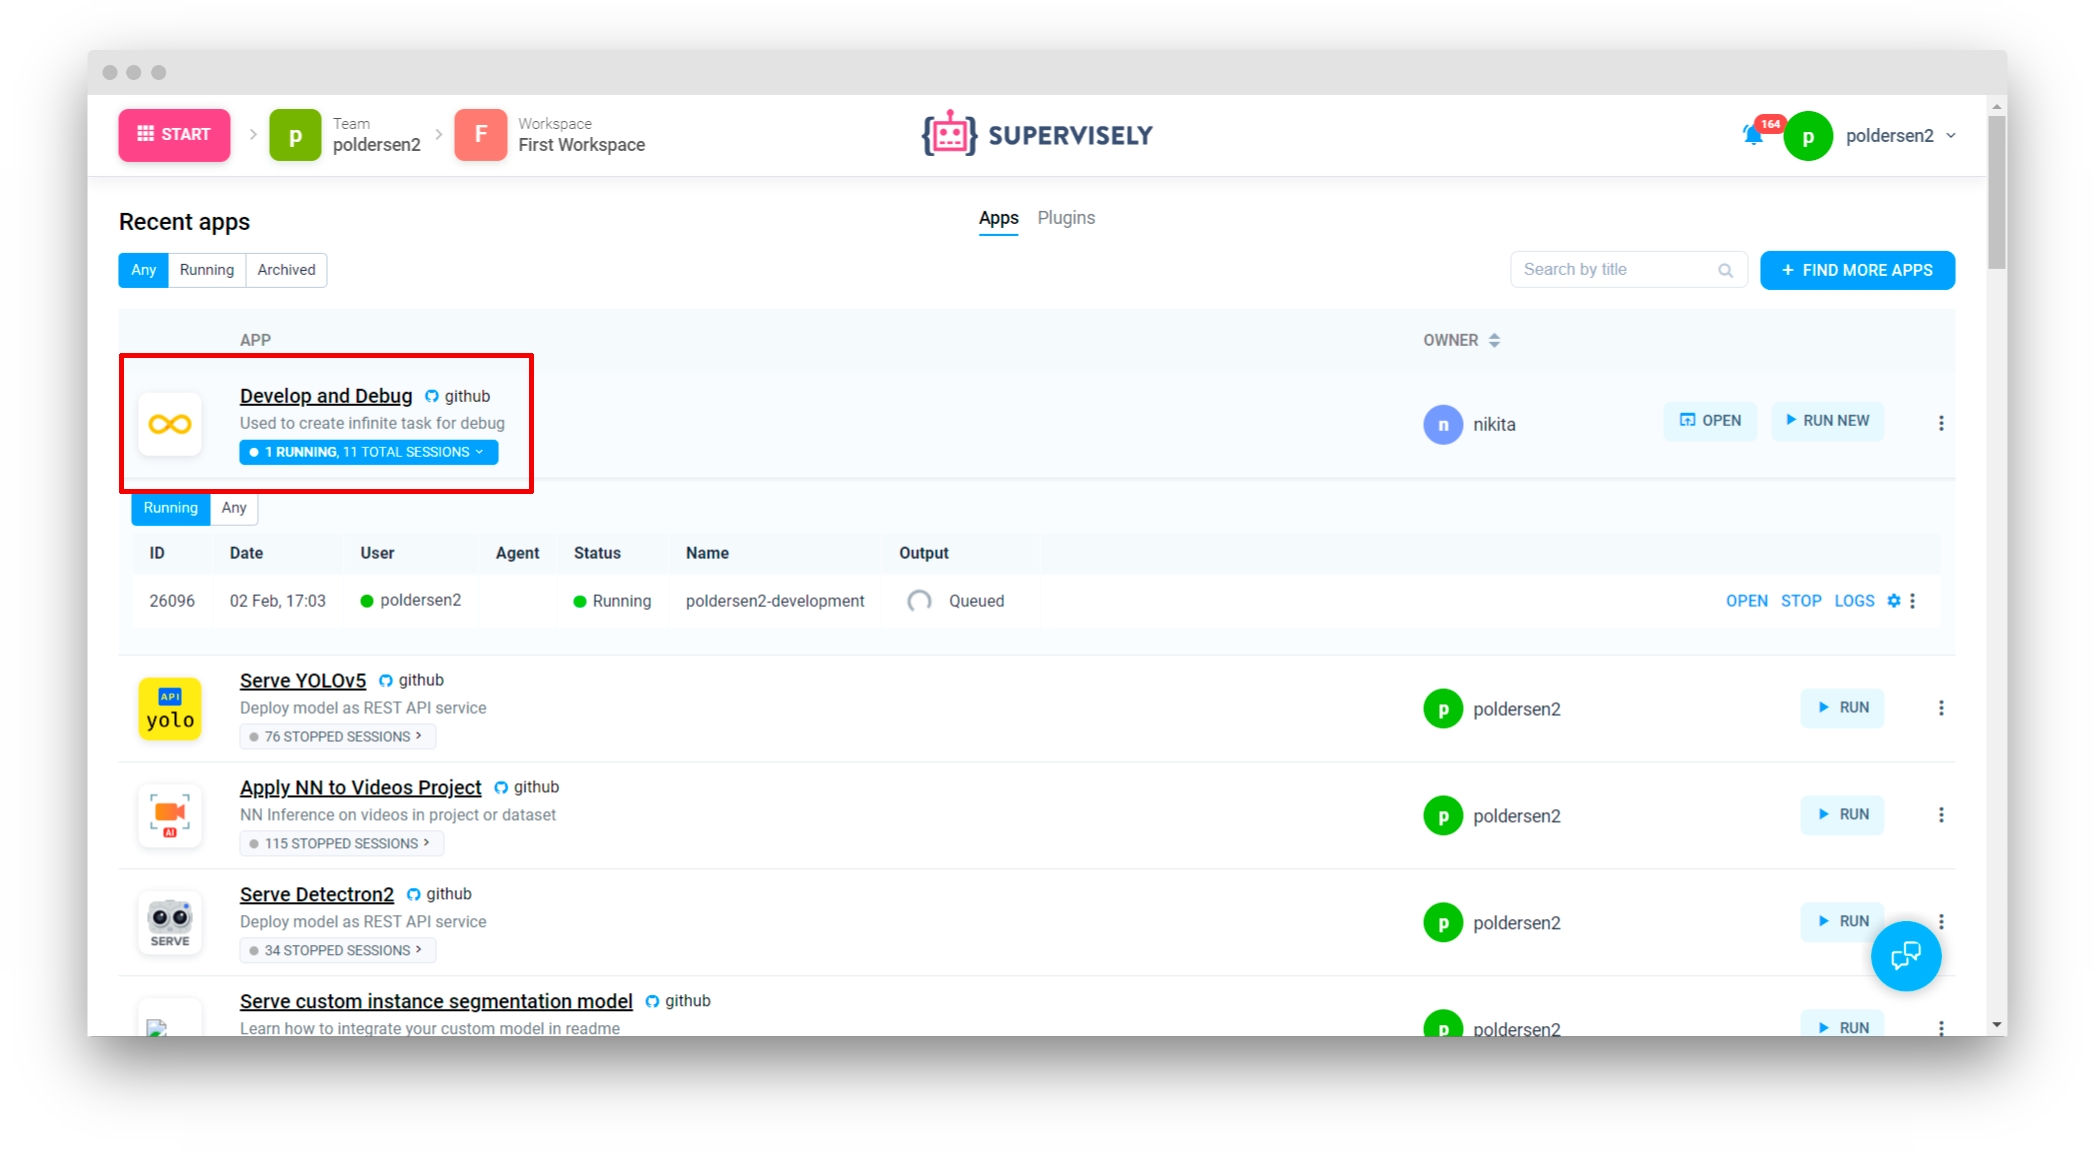Click RUN for Apply NN to Videos Project
2095x1161 pixels.
(1843, 814)
